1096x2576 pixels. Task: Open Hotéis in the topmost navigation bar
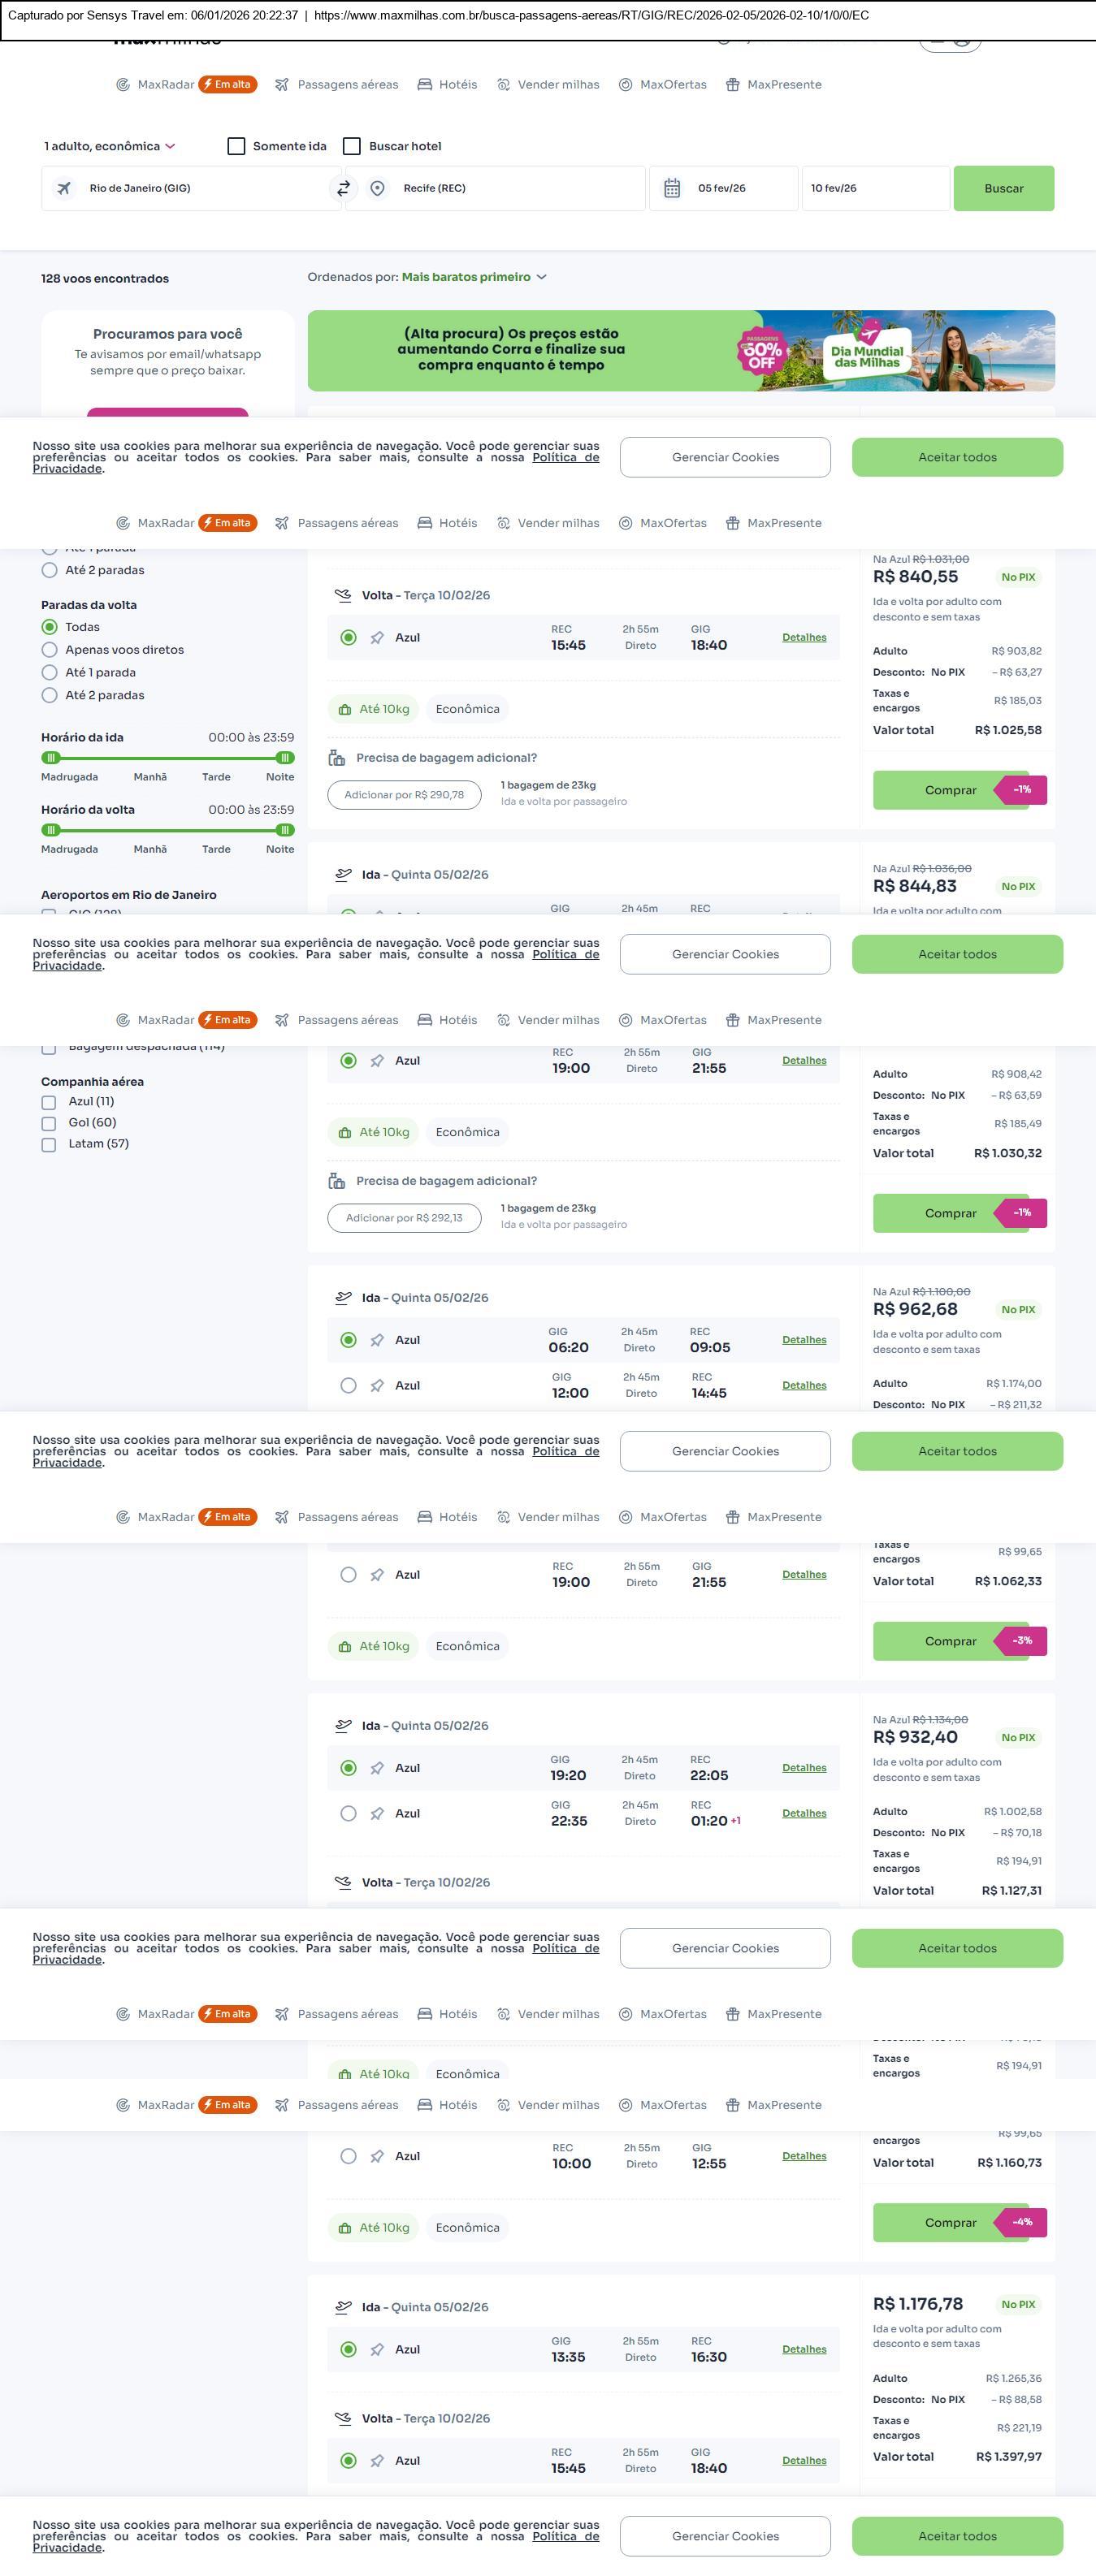pos(447,85)
